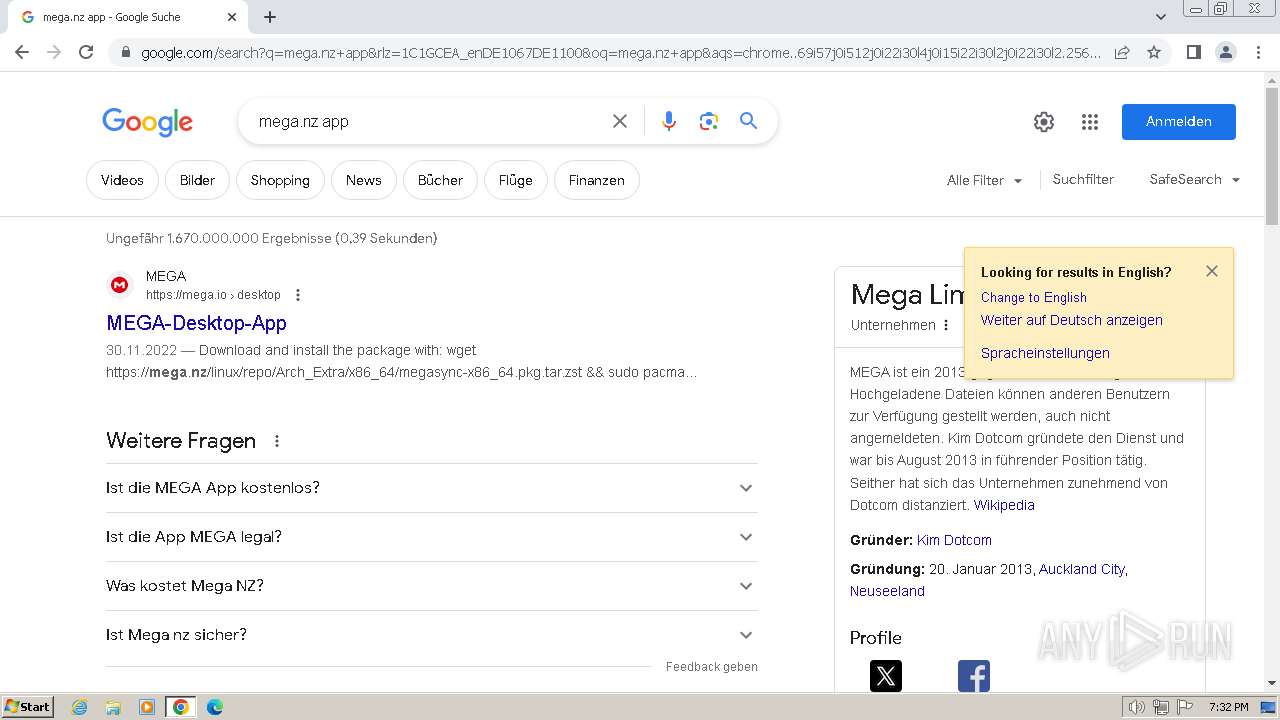Select the Bücher filter
This screenshot has width=1280, height=720.
[x=440, y=180]
